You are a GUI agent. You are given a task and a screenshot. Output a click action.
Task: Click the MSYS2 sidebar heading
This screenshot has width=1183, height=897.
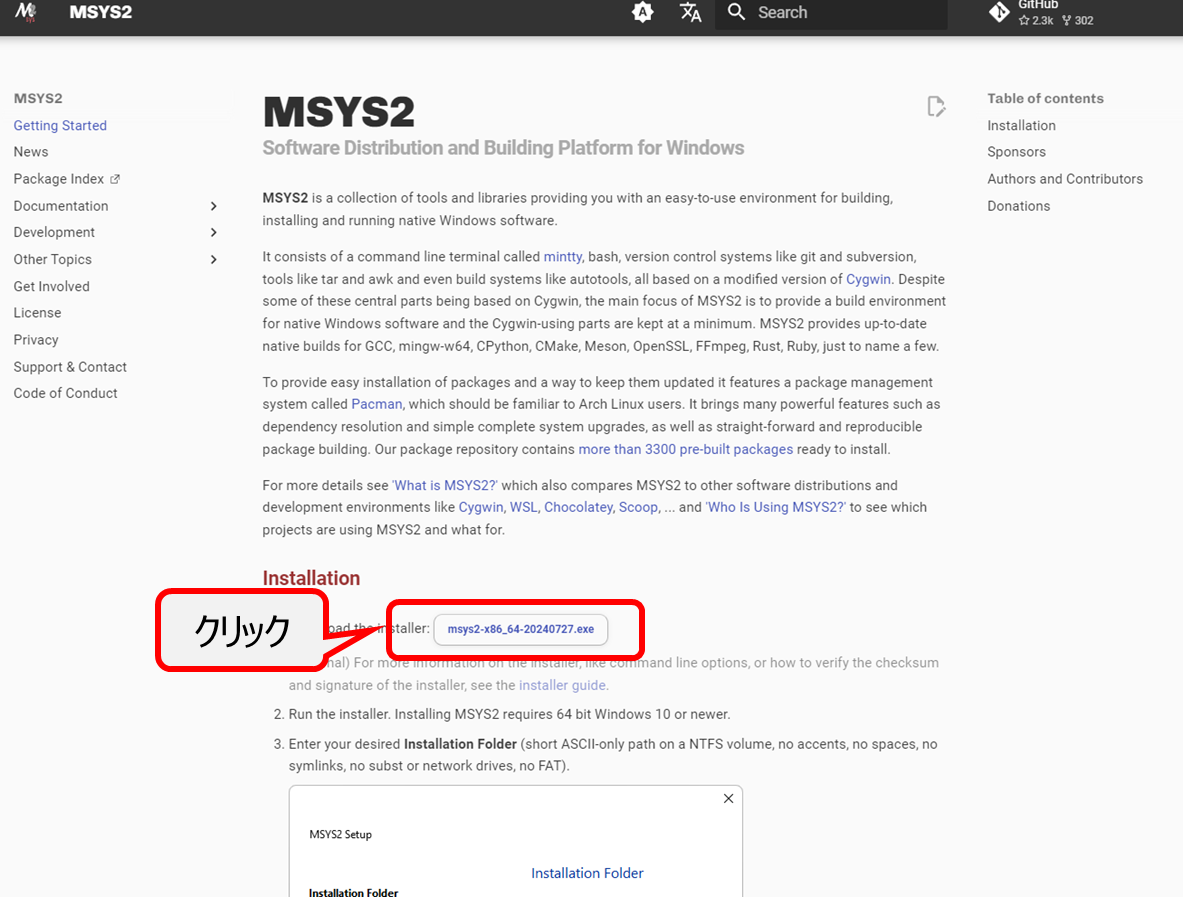click(38, 98)
